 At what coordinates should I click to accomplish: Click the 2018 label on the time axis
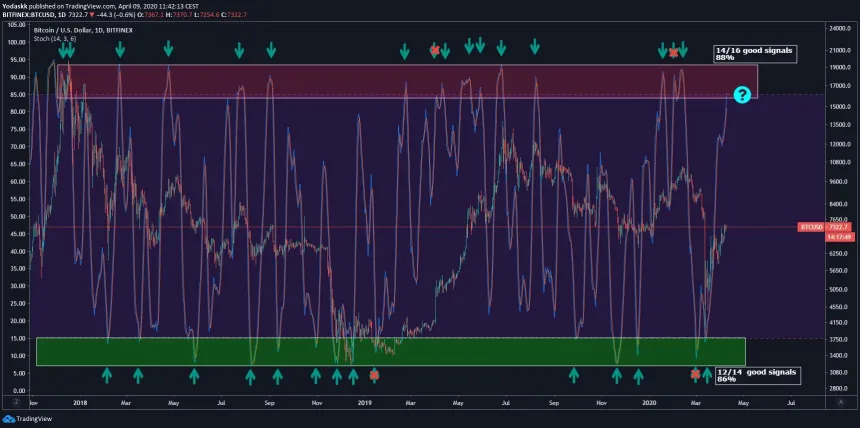80,403
